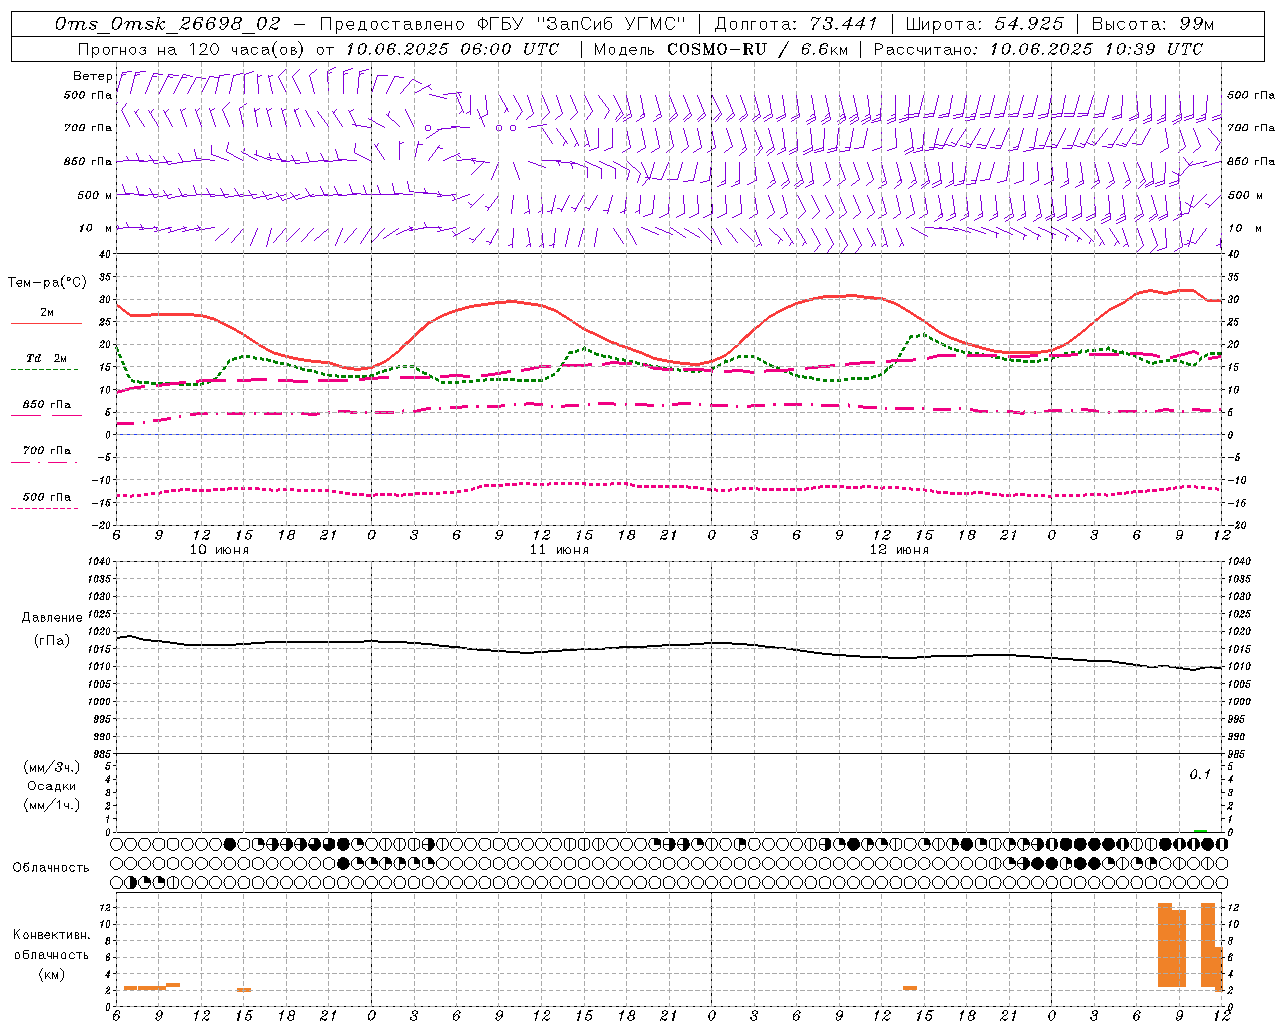Click the '(мм/1ч.)' precipitation unit label
Viewport: 1280px width, 1024px height.
pyautogui.click(x=51, y=805)
